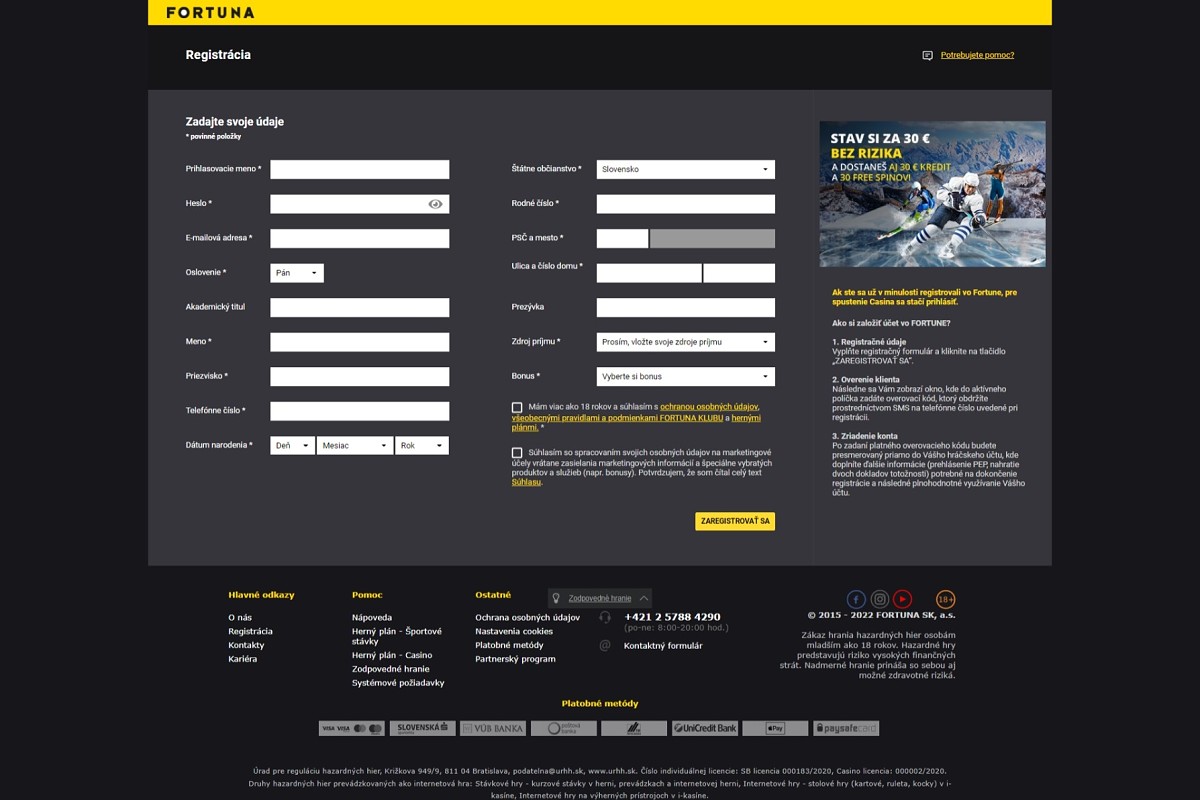Image resolution: width=1200 pixels, height=800 pixels.
Task: Open the Zdroj príjmu dropdown
Action: pyautogui.click(x=685, y=342)
